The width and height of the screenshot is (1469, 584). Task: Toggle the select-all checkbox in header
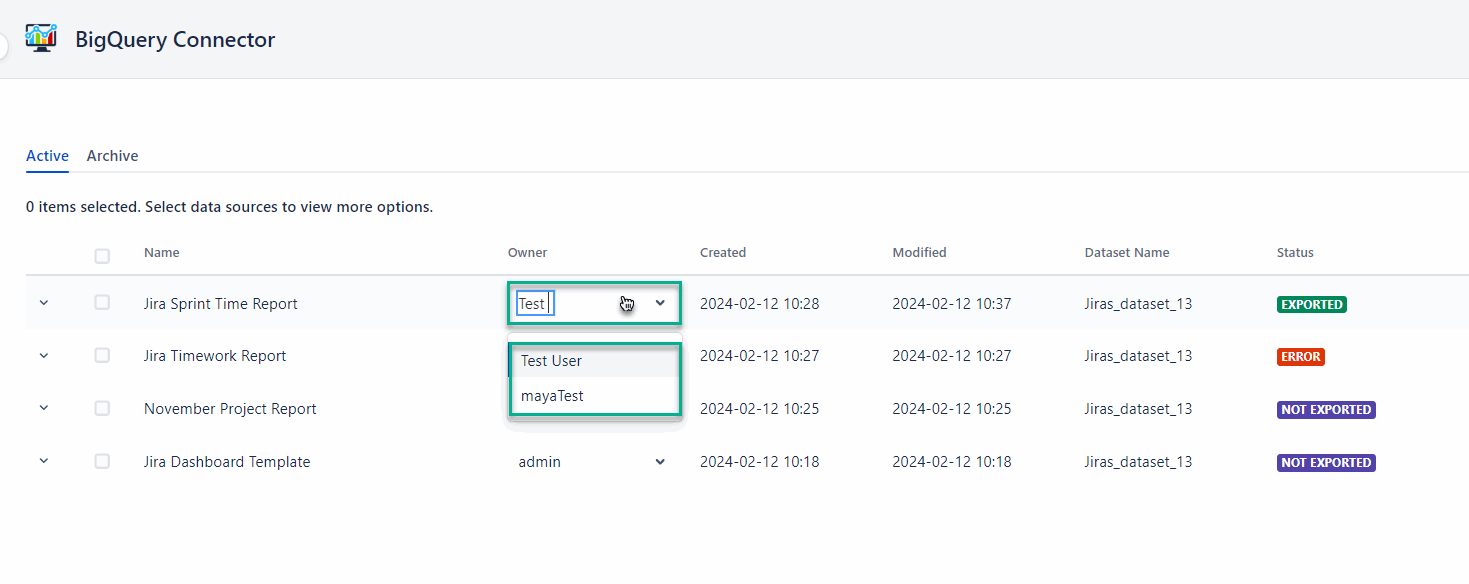102,256
